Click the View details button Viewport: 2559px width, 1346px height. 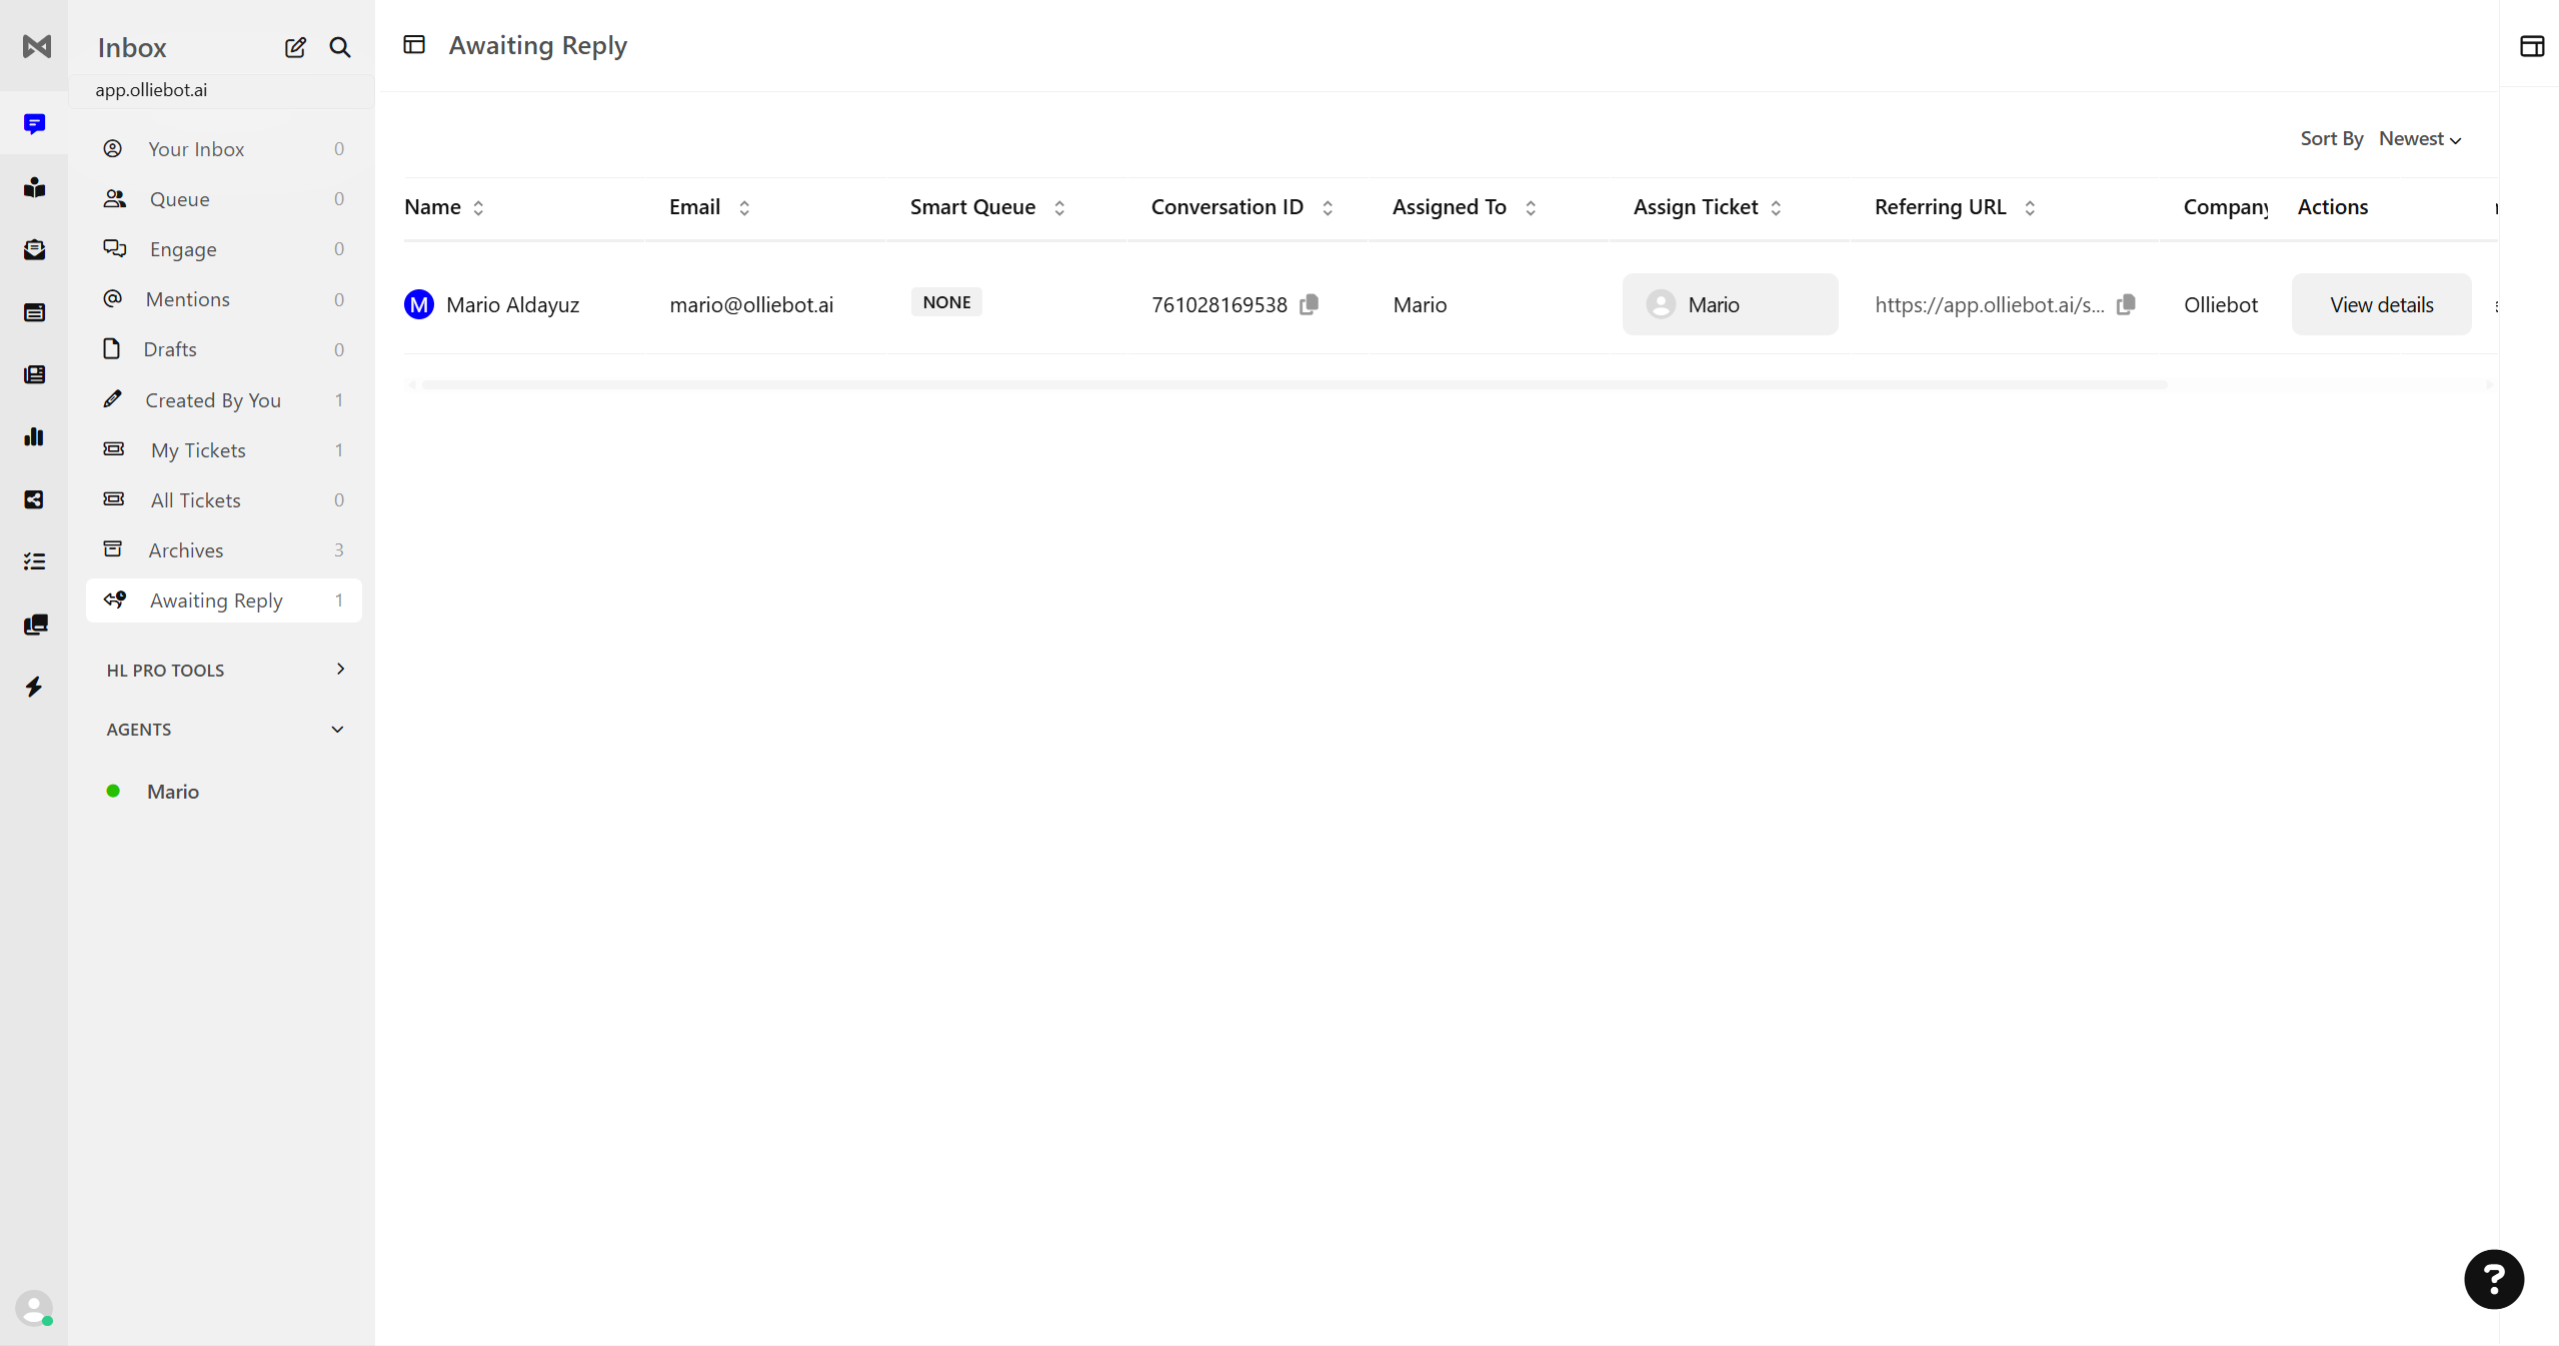click(x=2380, y=305)
